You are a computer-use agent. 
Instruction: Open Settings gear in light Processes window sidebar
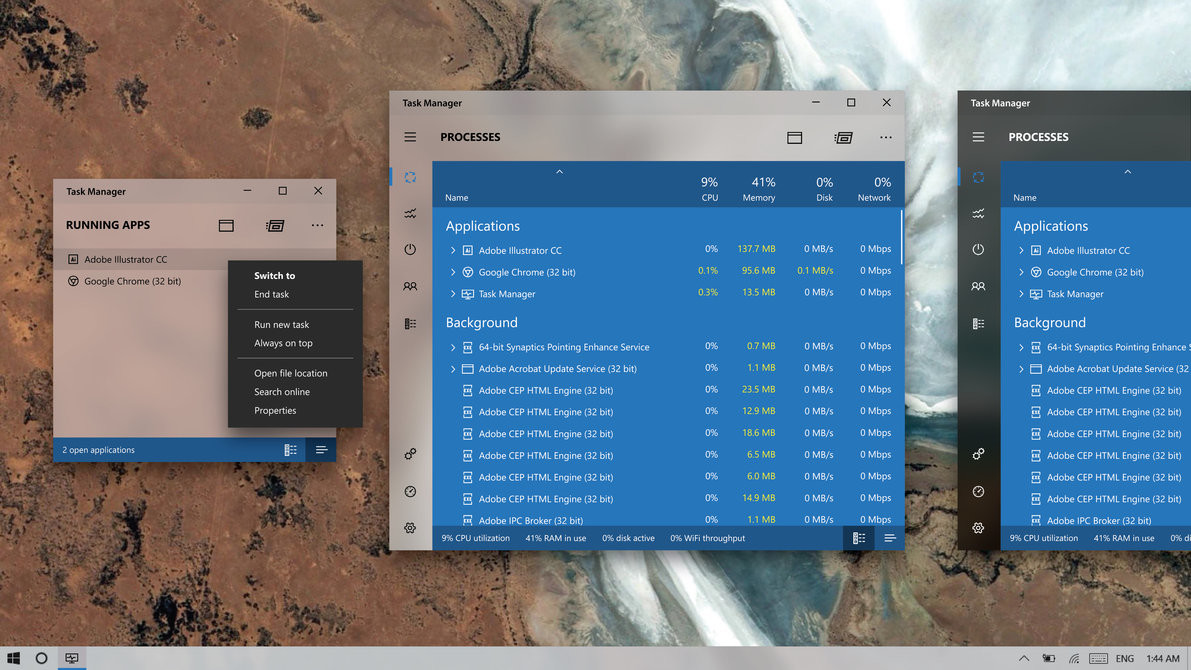click(410, 528)
